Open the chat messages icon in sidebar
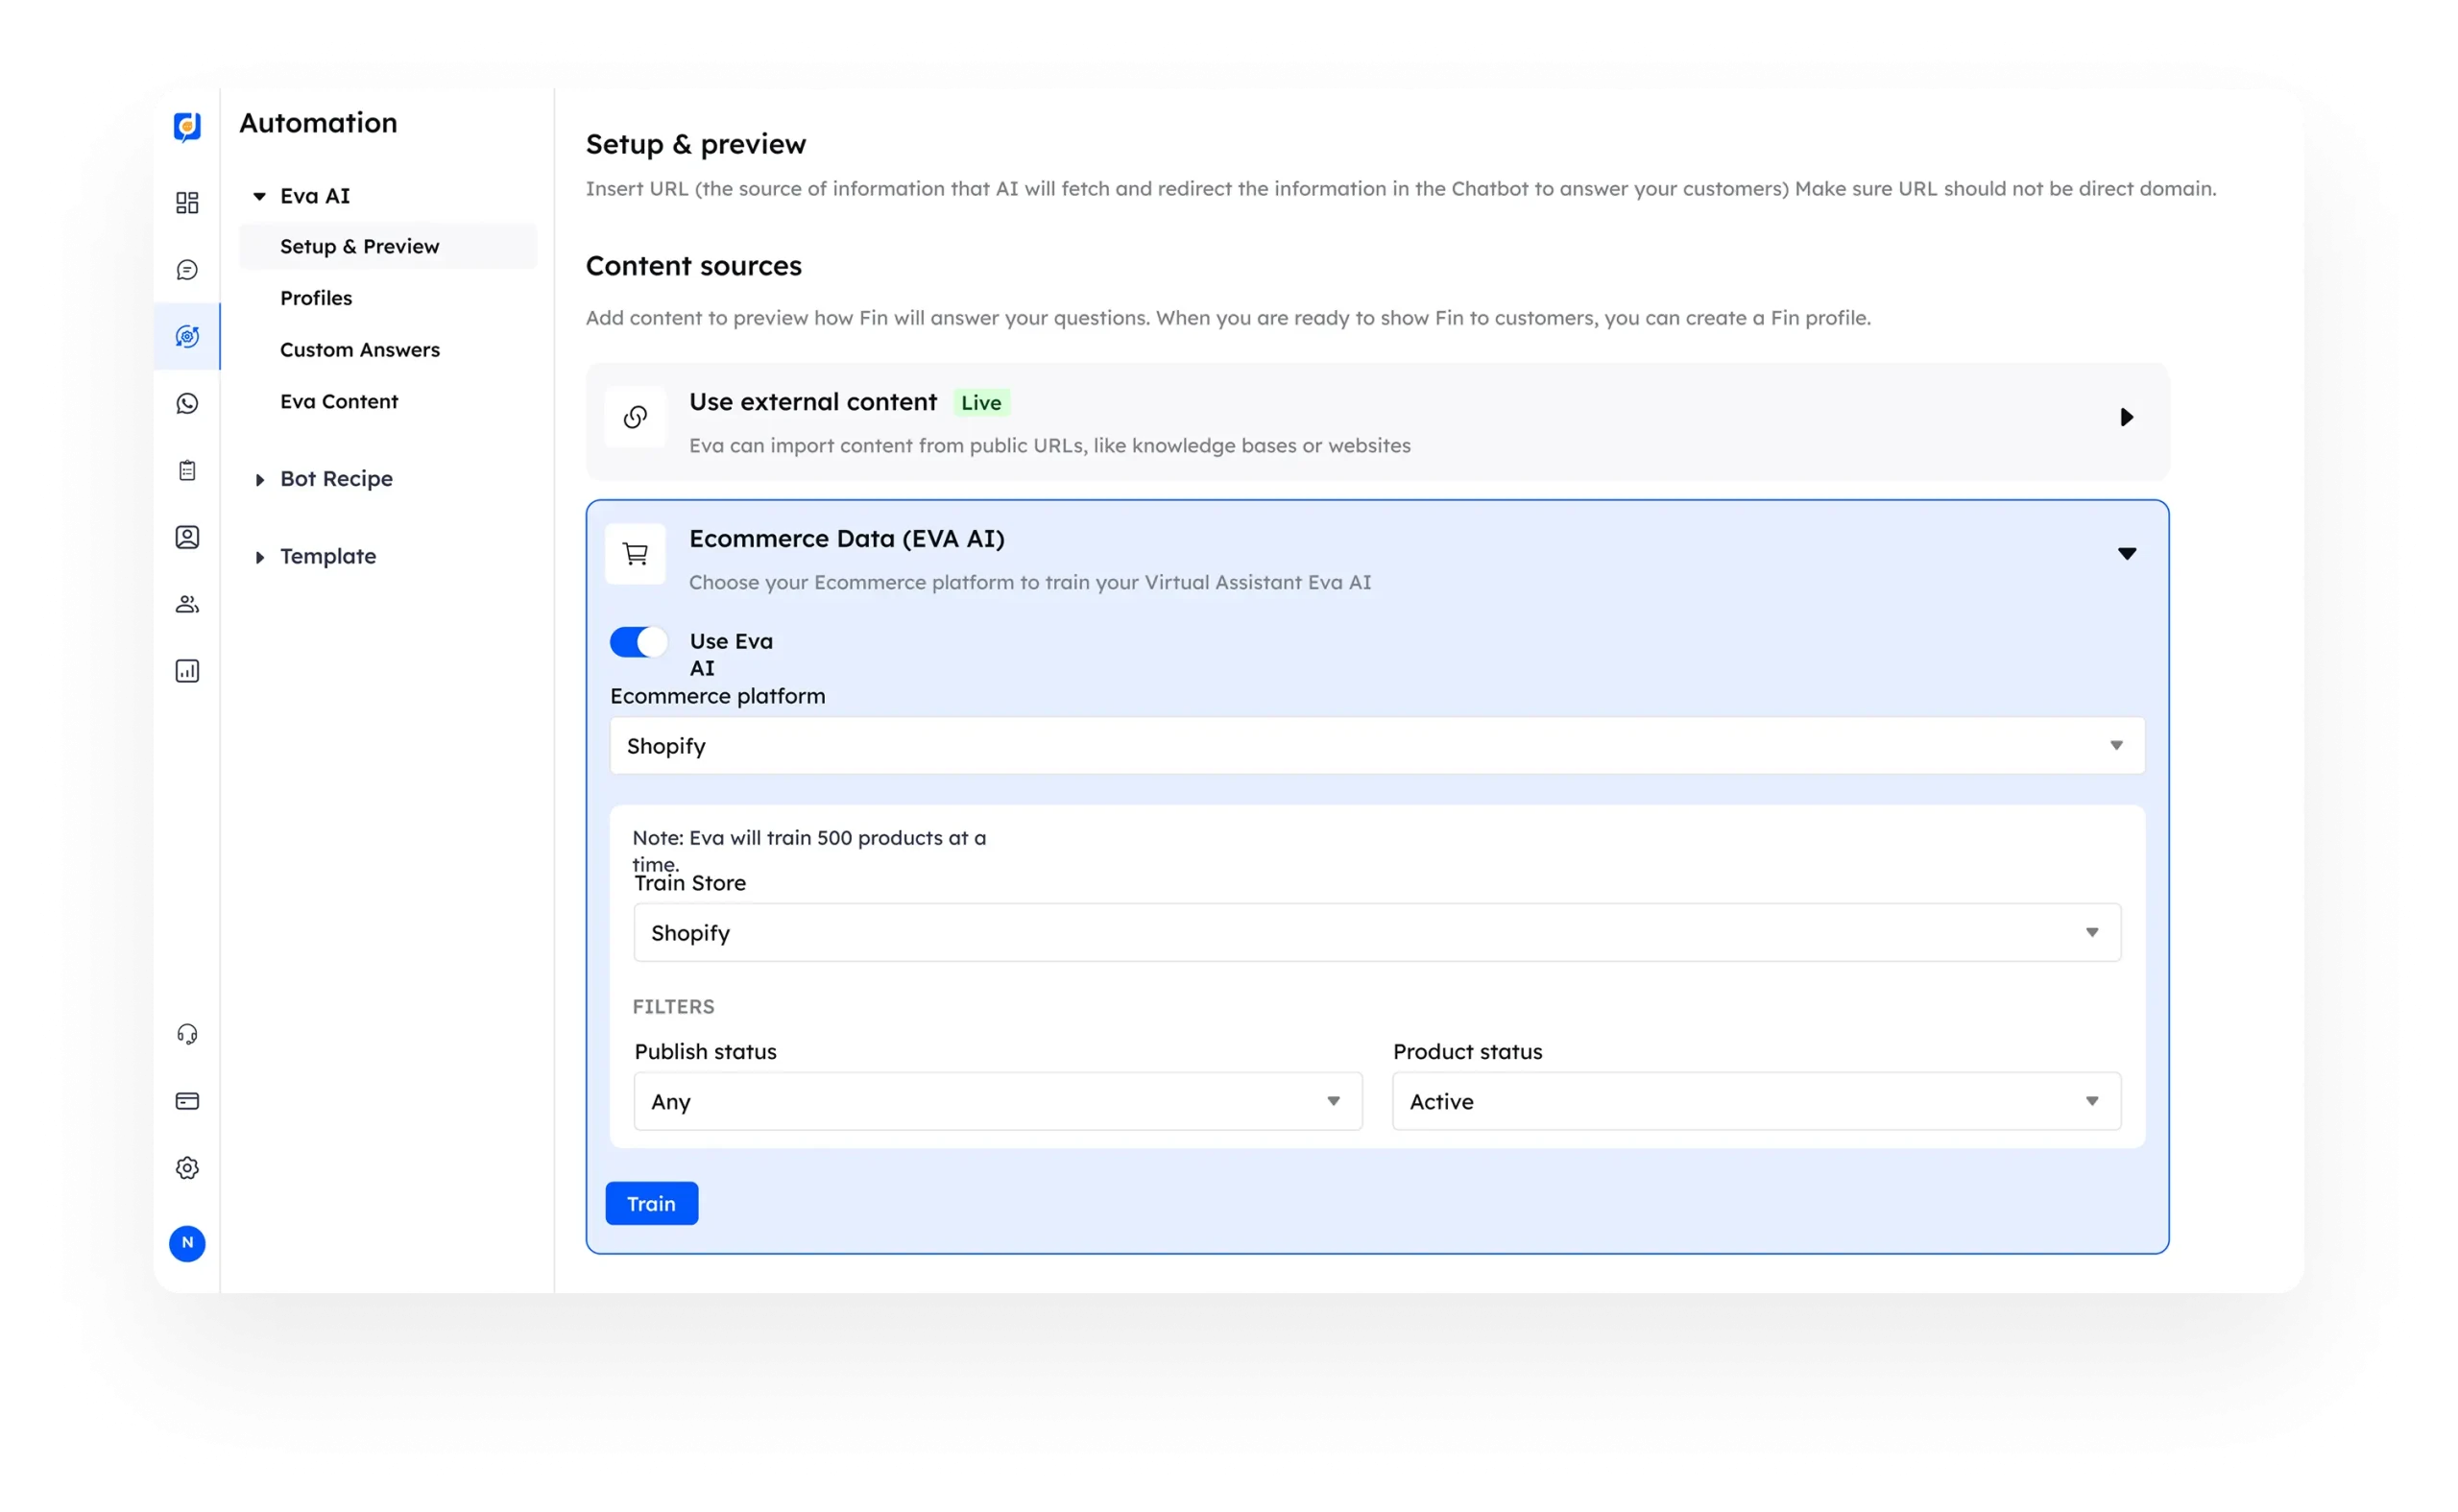This screenshot has width=2458, height=1512. 187,270
